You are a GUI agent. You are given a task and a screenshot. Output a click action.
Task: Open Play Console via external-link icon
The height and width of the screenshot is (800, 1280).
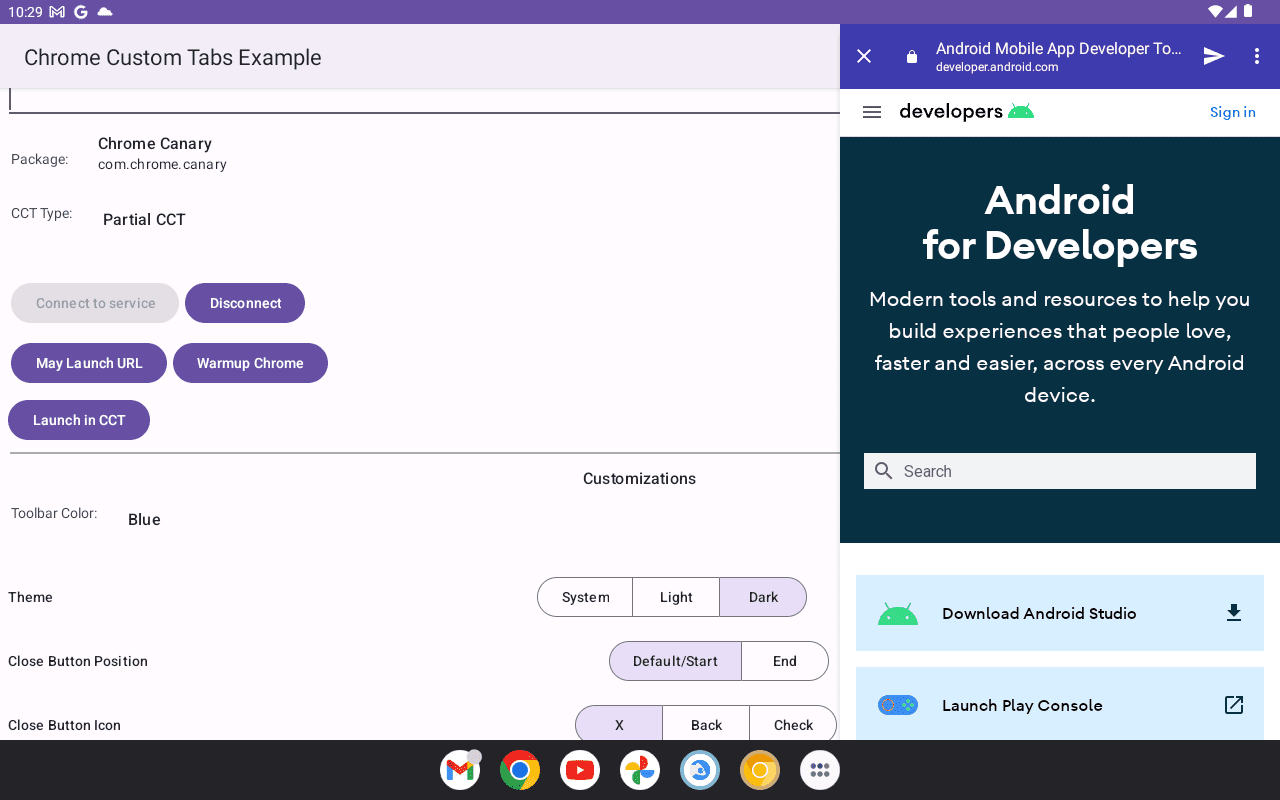1233,704
